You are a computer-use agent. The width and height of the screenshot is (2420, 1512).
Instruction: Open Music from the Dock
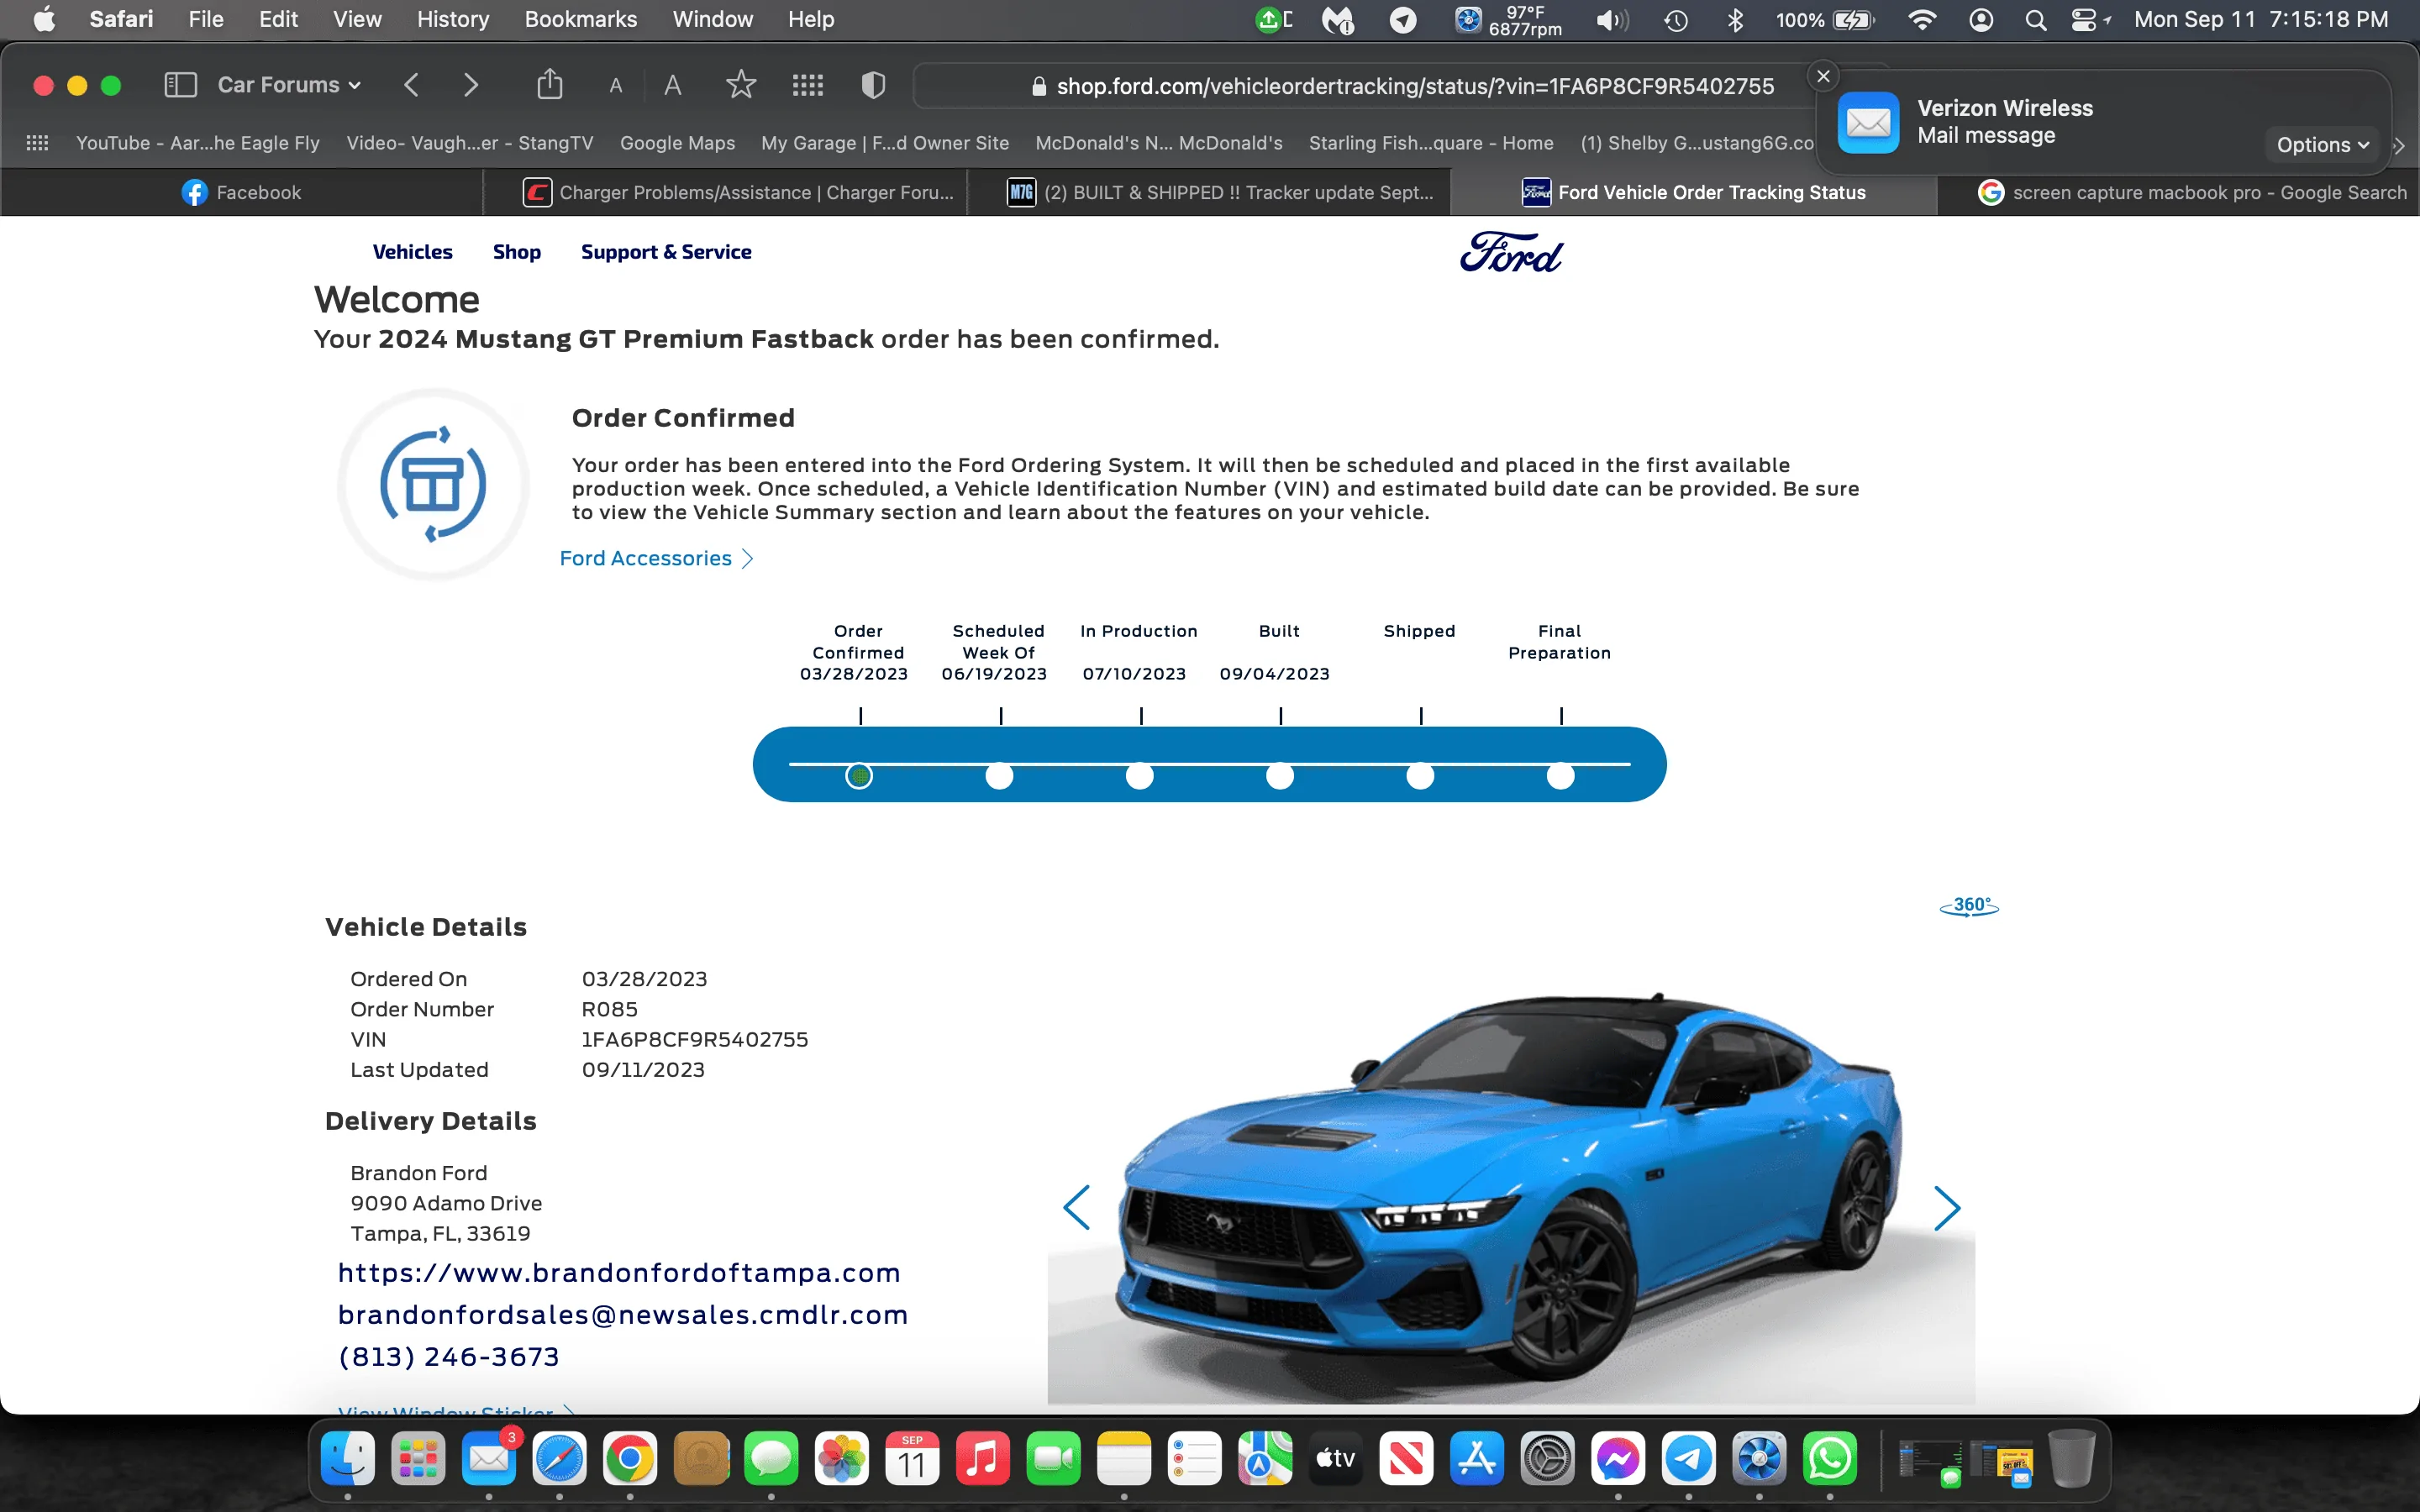pos(983,1460)
